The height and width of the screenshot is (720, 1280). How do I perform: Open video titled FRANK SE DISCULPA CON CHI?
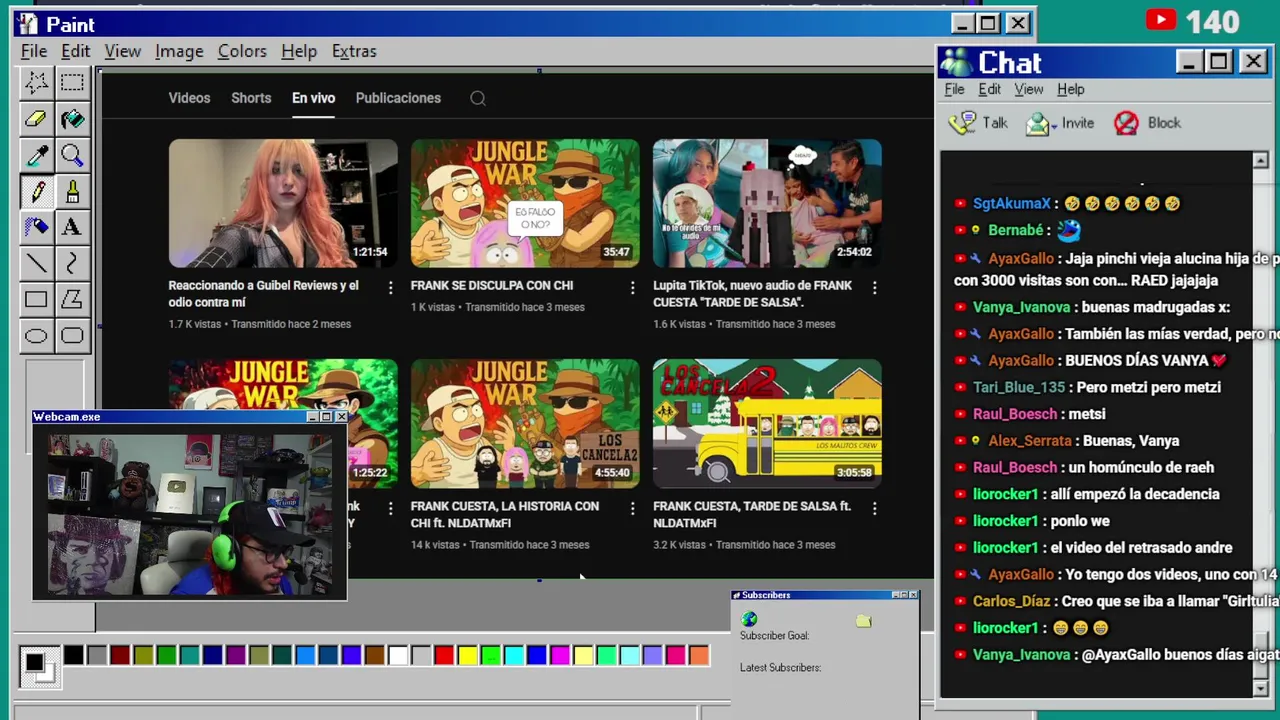point(492,285)
